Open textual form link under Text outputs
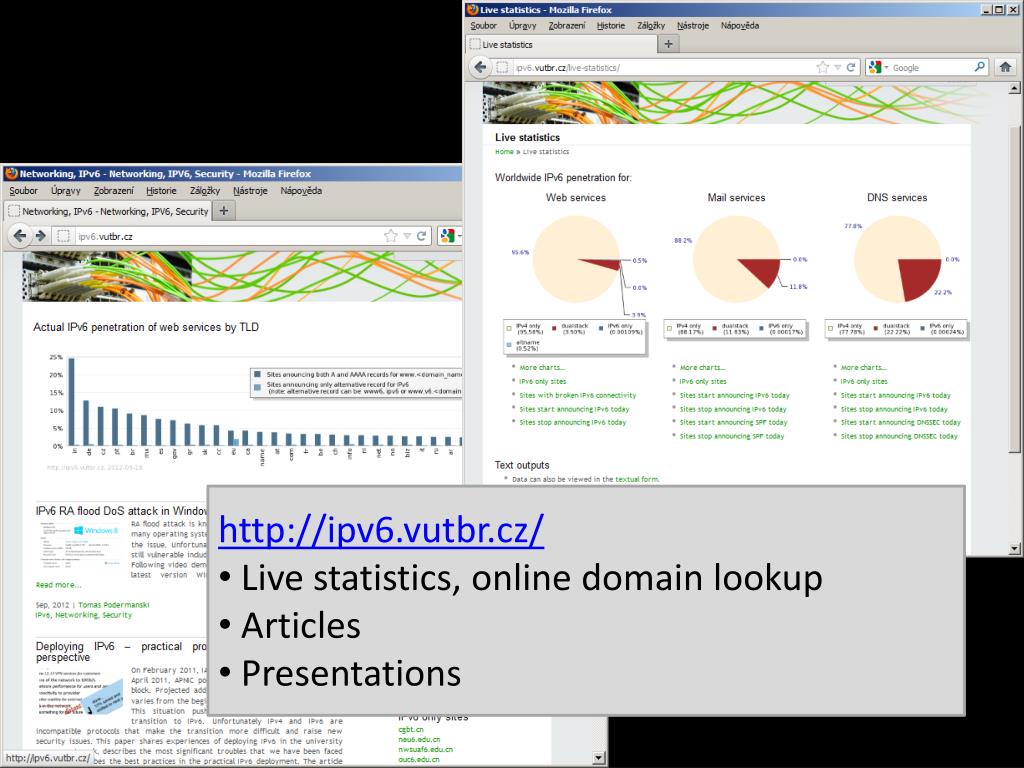Screen dimensions: 1024x768 pyautogui.click(x=637, y=479)
